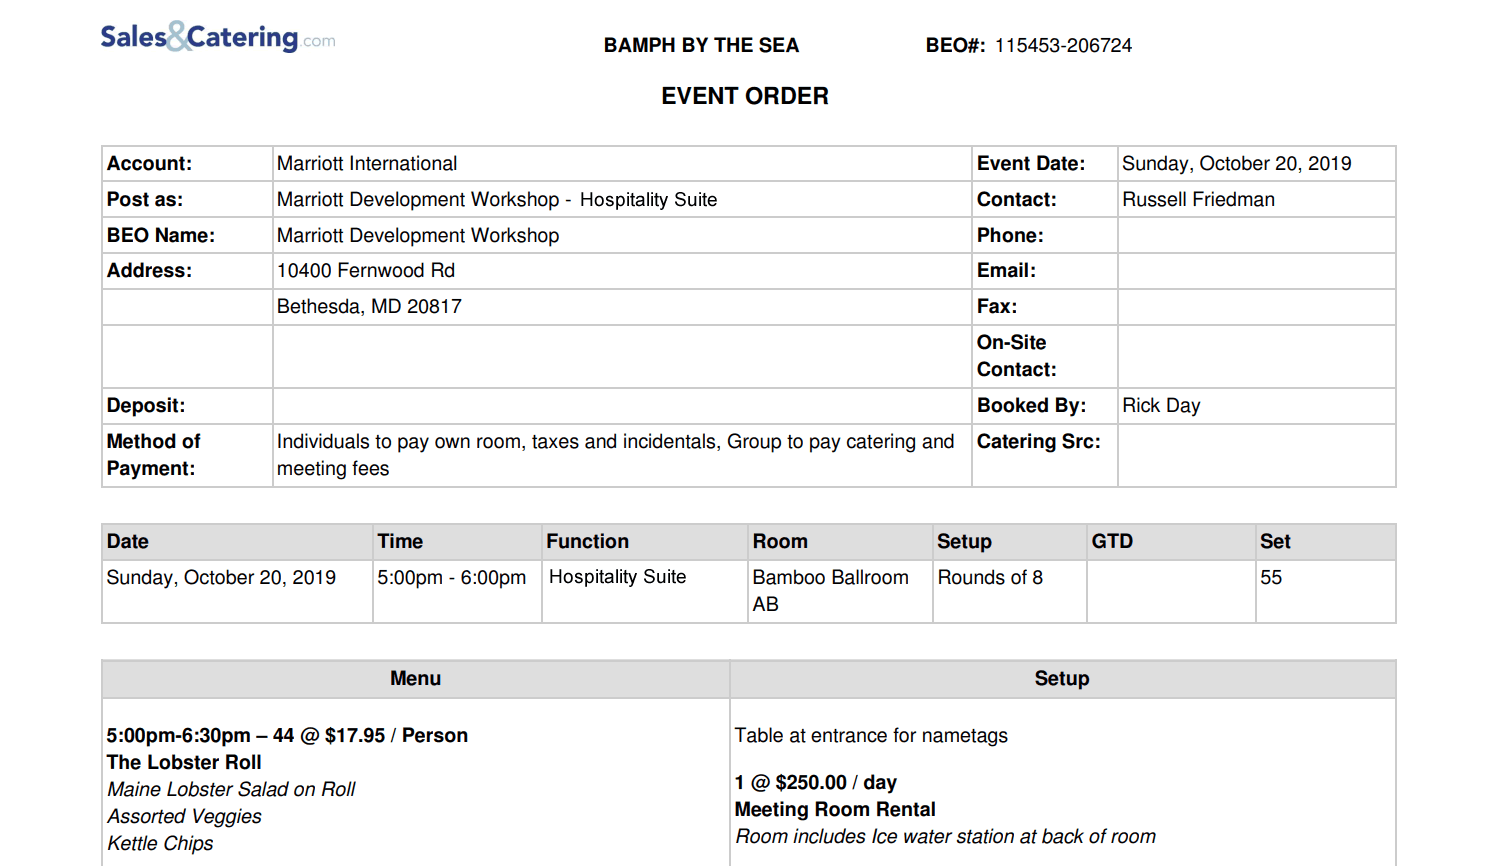1500x866 pixels.
Task: Click The Lobster Roll menu item
Action: [184, 763]
